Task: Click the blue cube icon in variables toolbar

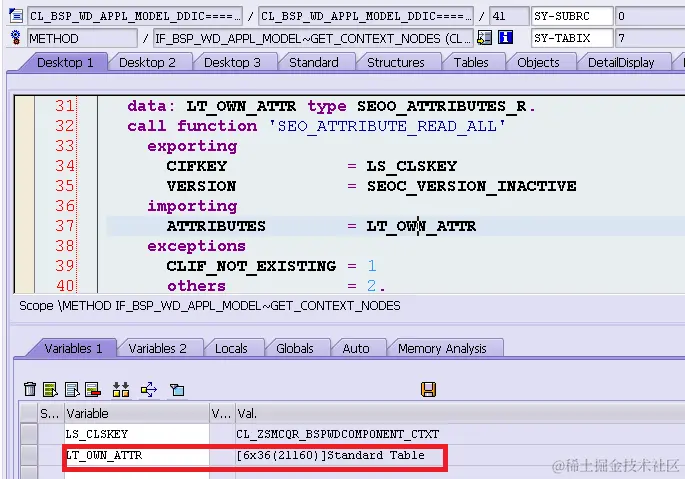Action: [x=177, y=389]
